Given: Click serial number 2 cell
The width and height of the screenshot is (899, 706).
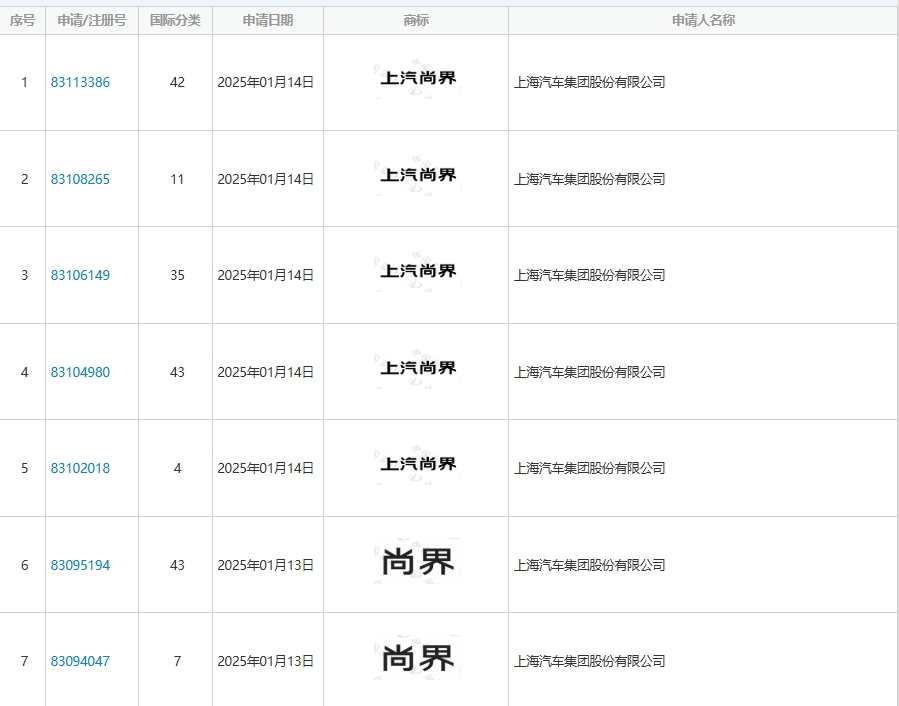Looking at the screenshot, I should point(24,179).
